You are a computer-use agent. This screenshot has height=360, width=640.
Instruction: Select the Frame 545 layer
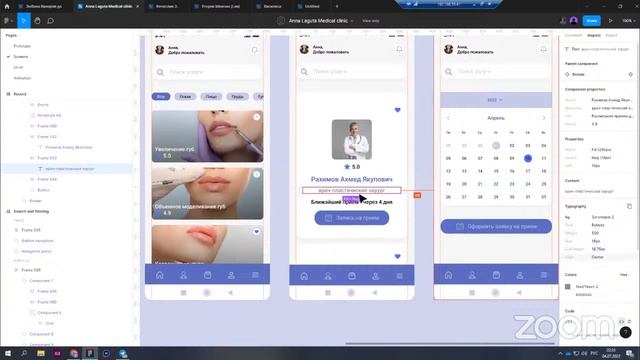[31, 230]
